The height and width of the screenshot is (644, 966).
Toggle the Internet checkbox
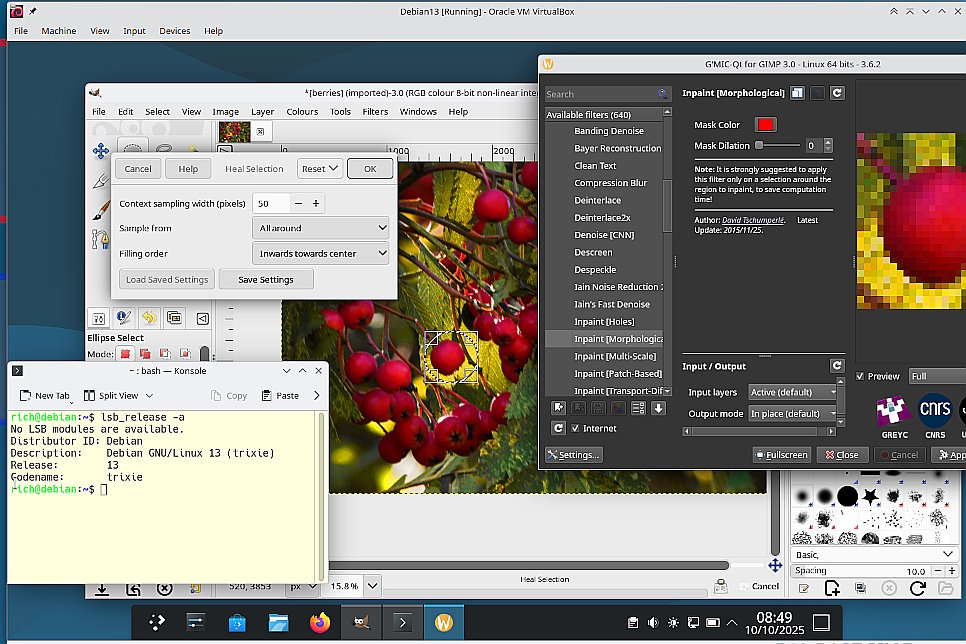tap(575, 428)
